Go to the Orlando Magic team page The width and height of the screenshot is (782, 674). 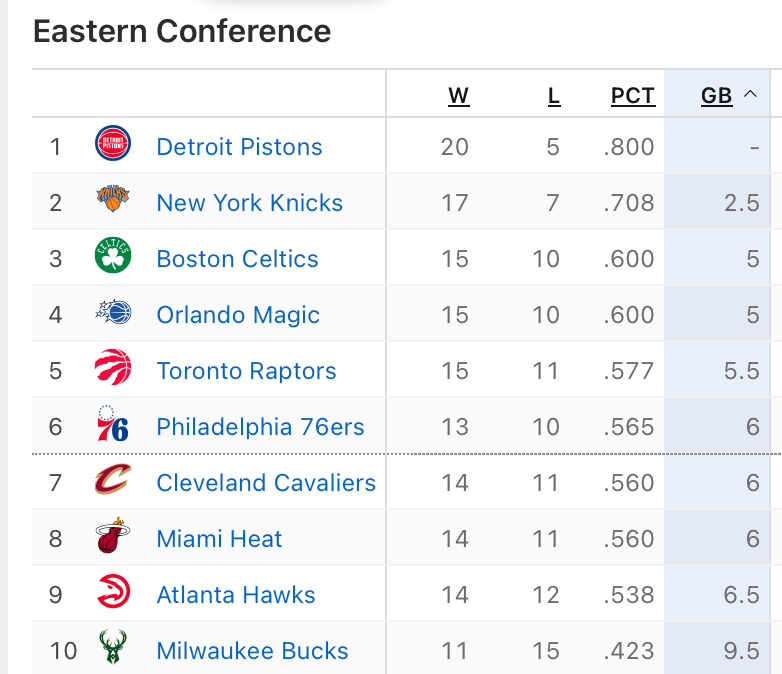[238, 315]
